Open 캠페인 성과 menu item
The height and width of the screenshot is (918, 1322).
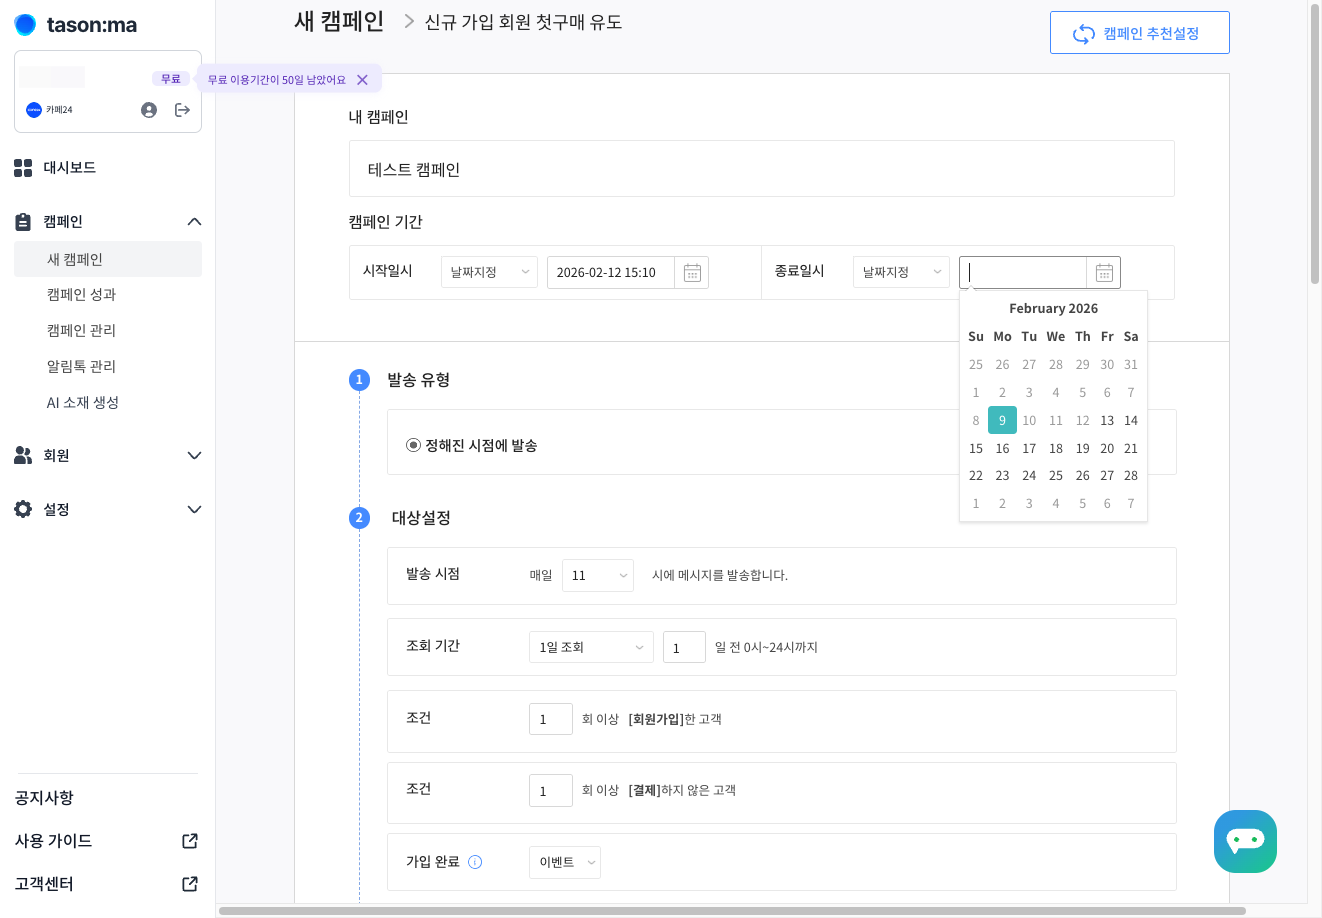81,295
